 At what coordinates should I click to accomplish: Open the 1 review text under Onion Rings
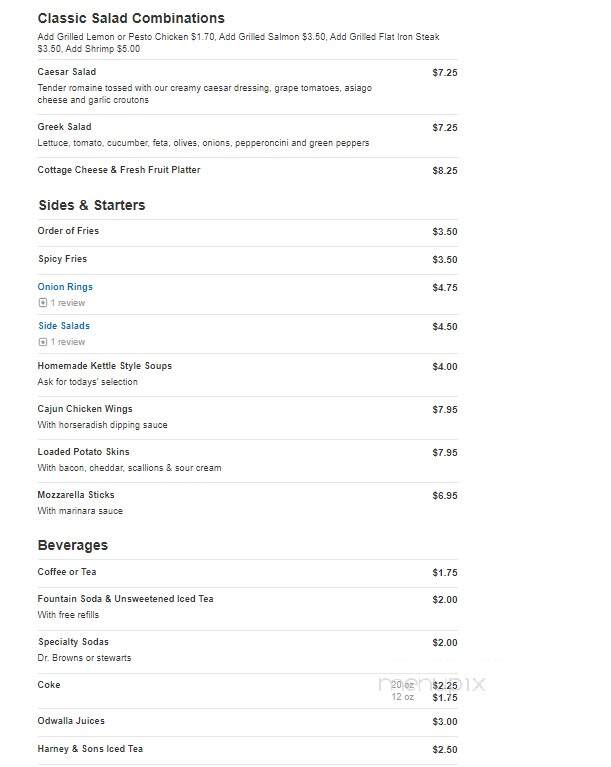[x=68, y=303]
